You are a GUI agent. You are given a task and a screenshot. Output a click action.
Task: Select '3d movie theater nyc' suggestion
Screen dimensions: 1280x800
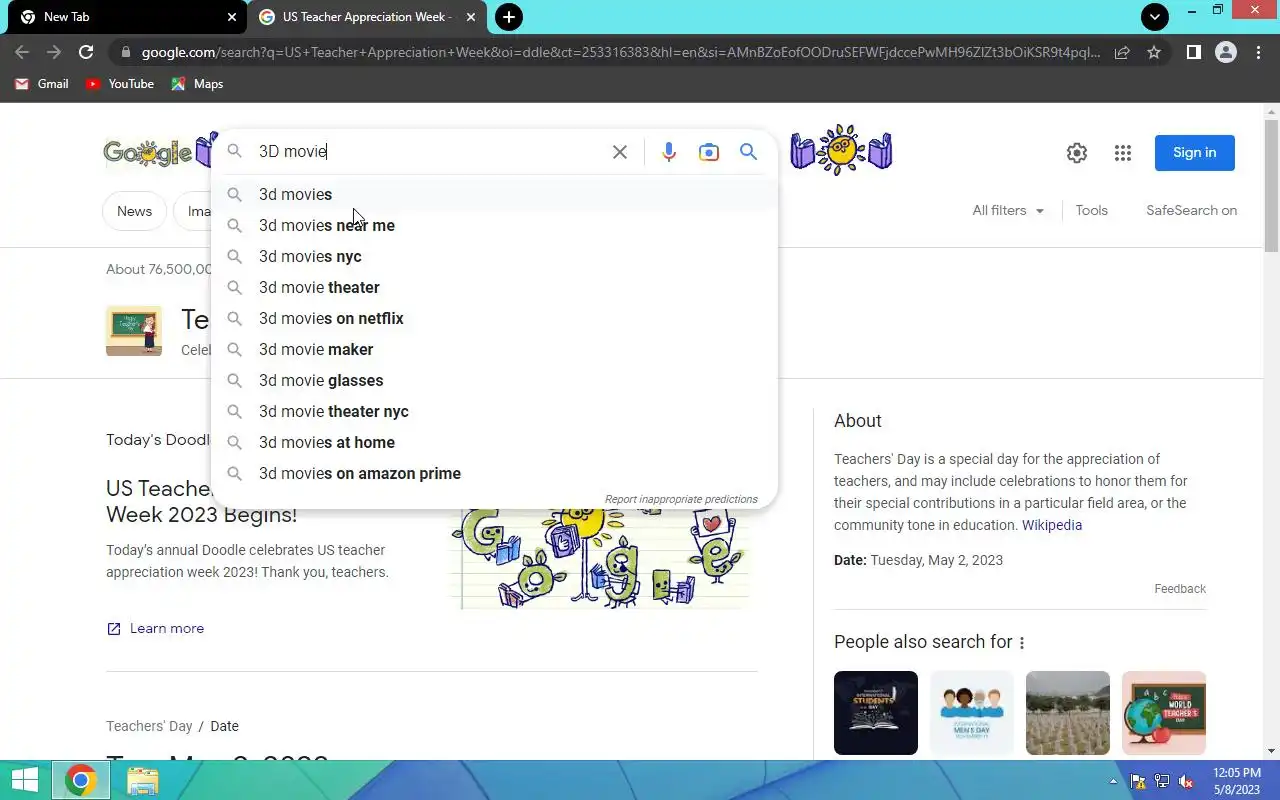coord(494,411)
